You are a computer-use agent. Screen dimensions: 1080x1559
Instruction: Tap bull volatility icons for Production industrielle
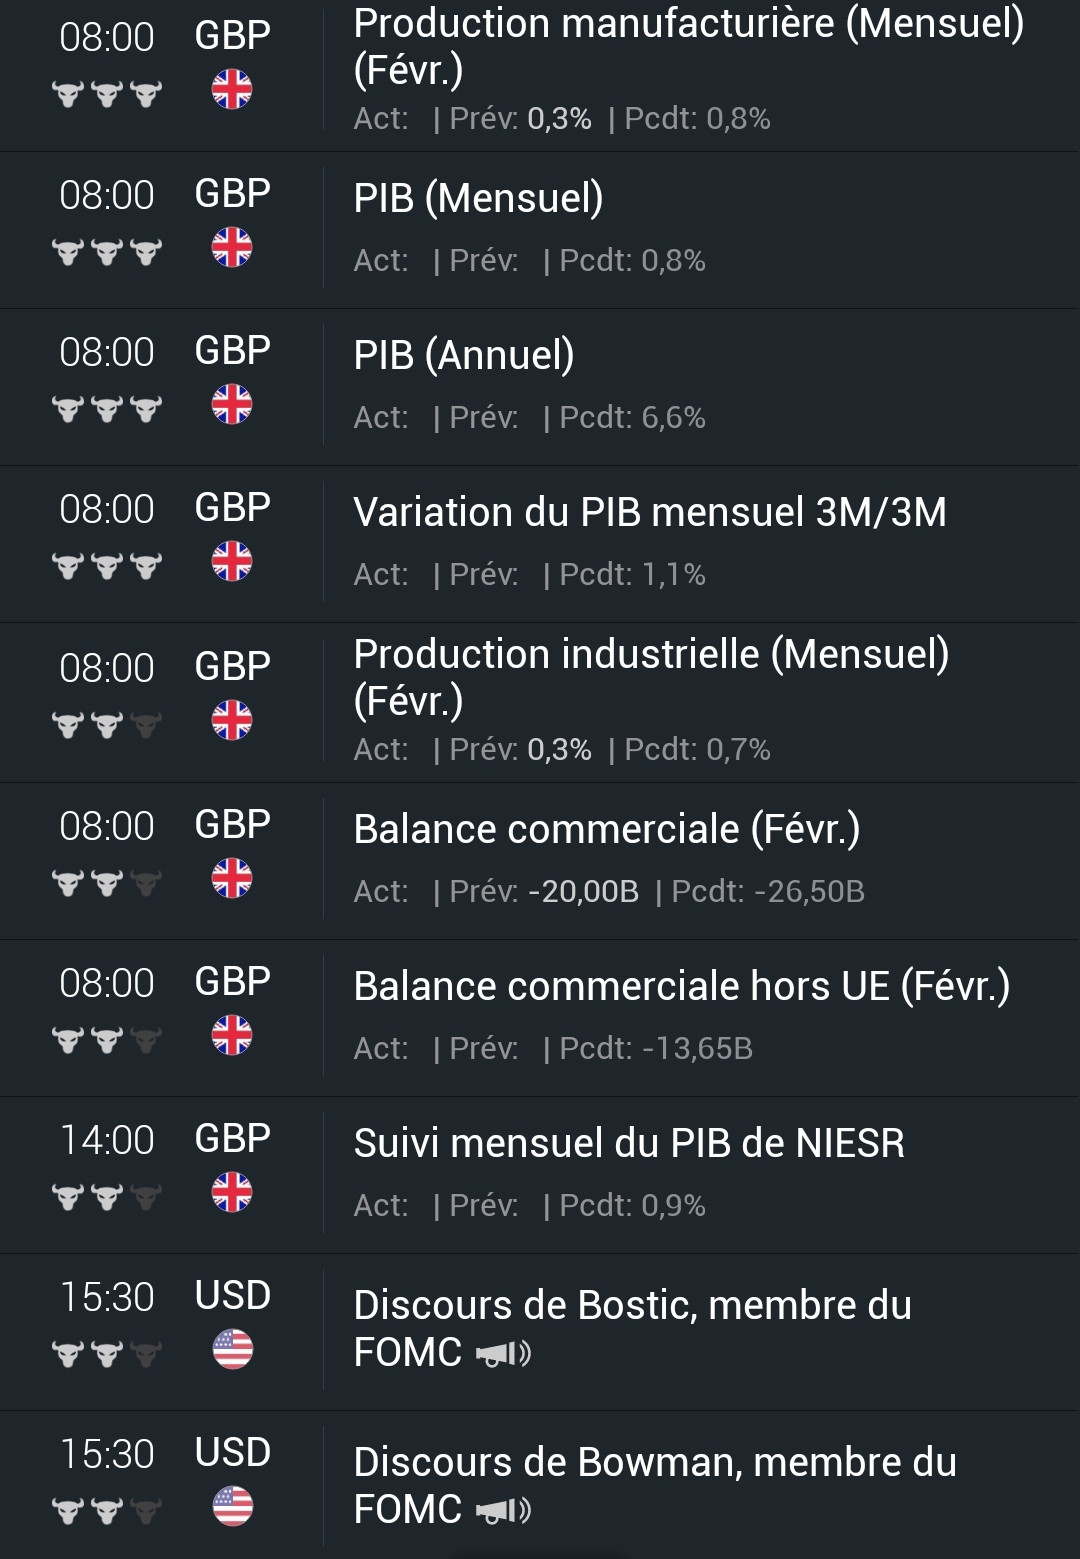point(107,724)
